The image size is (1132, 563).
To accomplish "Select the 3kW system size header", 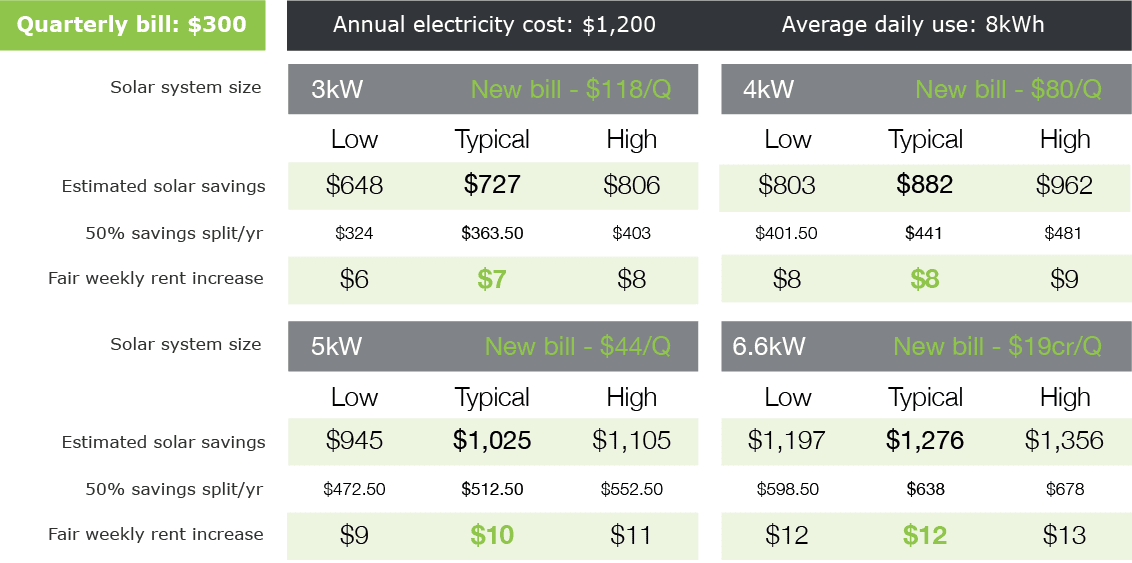I will 337,89.
